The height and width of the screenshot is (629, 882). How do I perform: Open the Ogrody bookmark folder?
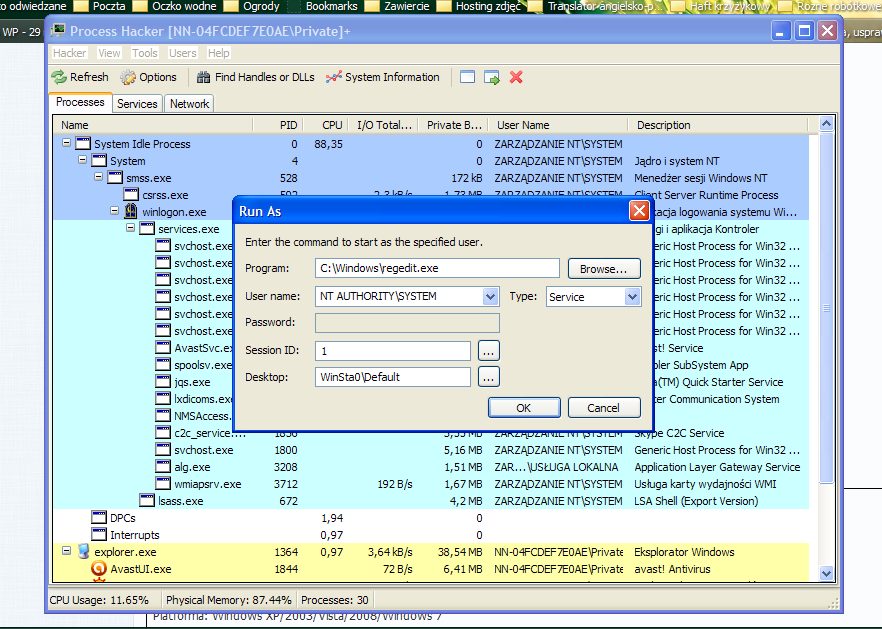(251, 6)
